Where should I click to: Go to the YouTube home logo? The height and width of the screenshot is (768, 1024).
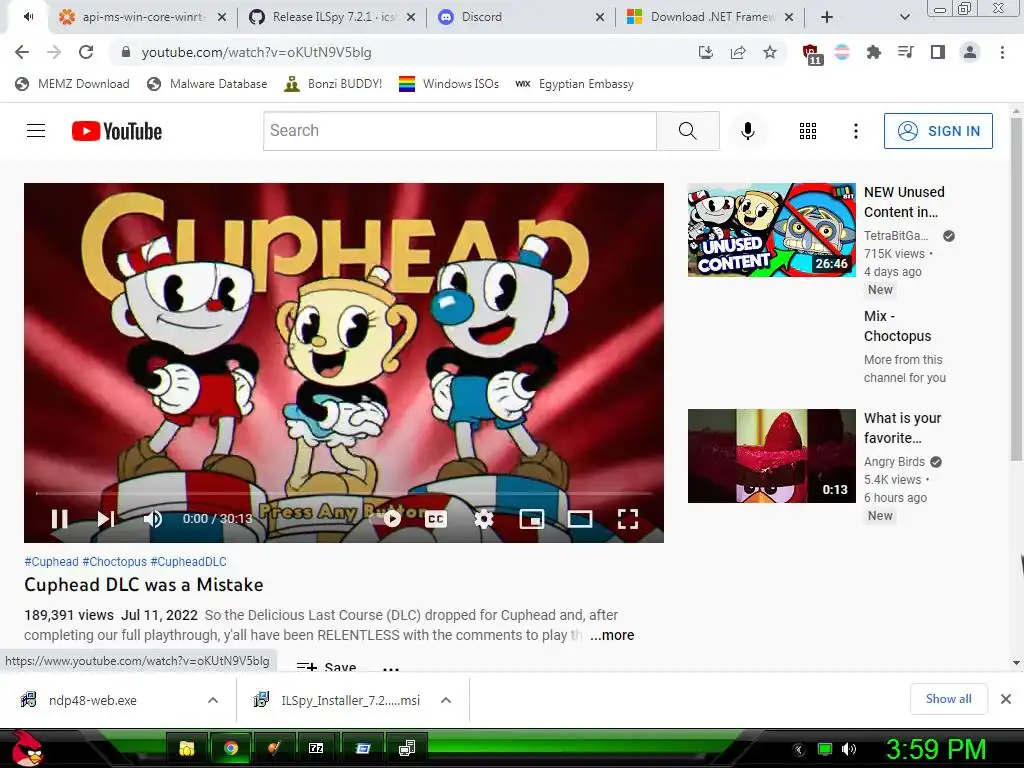pyautogui.click(x=117, y=131)
